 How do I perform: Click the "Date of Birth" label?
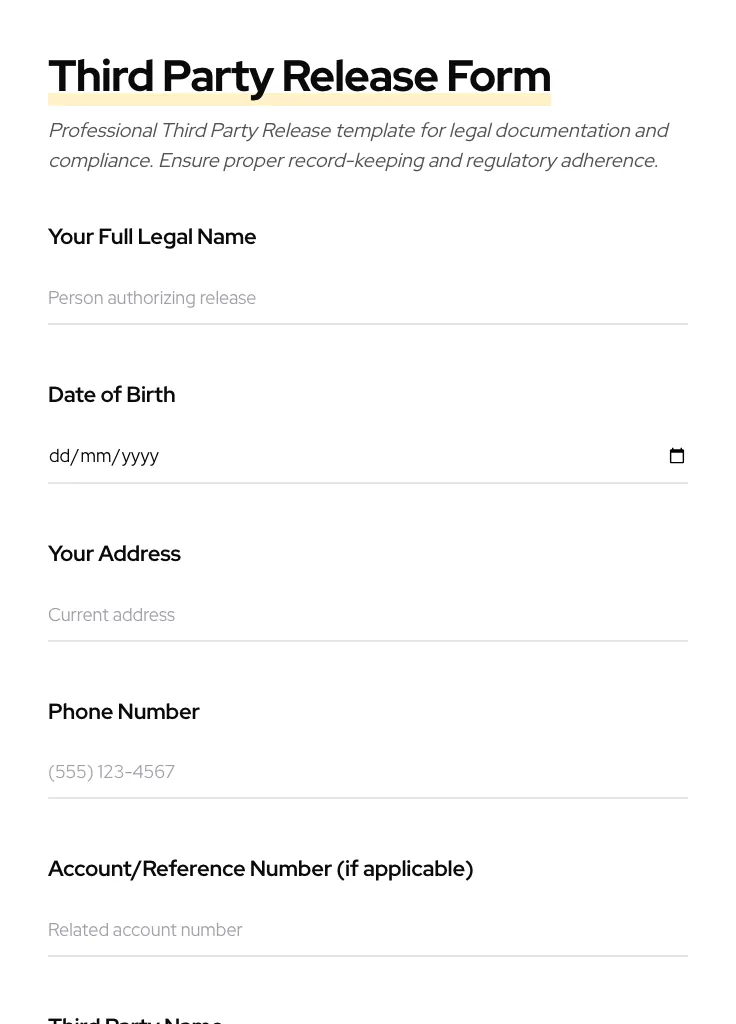pyautogui.click(x=112, y=395)
